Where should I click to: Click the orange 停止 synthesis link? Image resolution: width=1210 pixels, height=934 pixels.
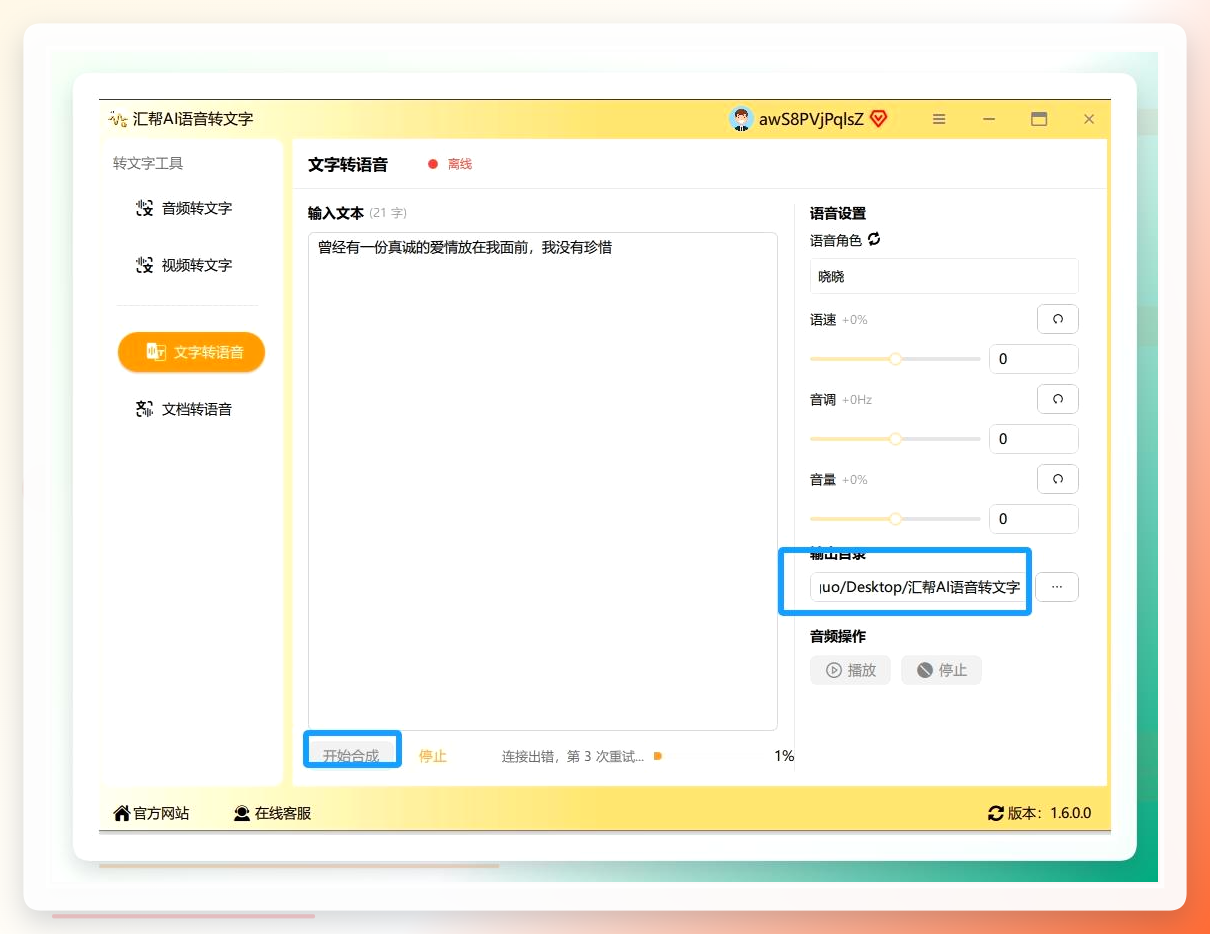point(433,756)
